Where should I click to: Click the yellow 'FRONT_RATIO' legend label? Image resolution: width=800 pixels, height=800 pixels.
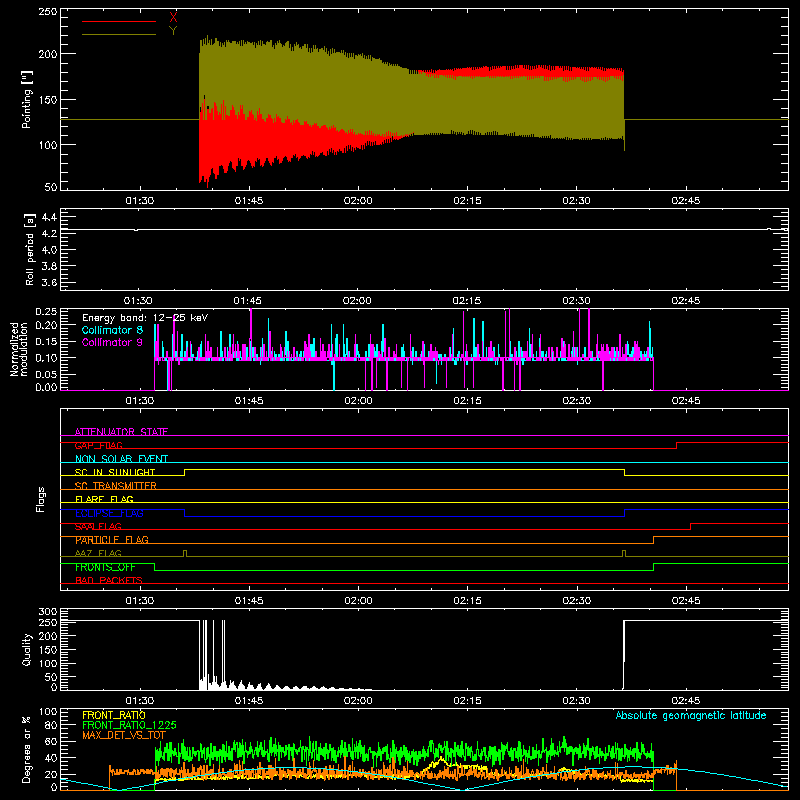coord(114,715)
